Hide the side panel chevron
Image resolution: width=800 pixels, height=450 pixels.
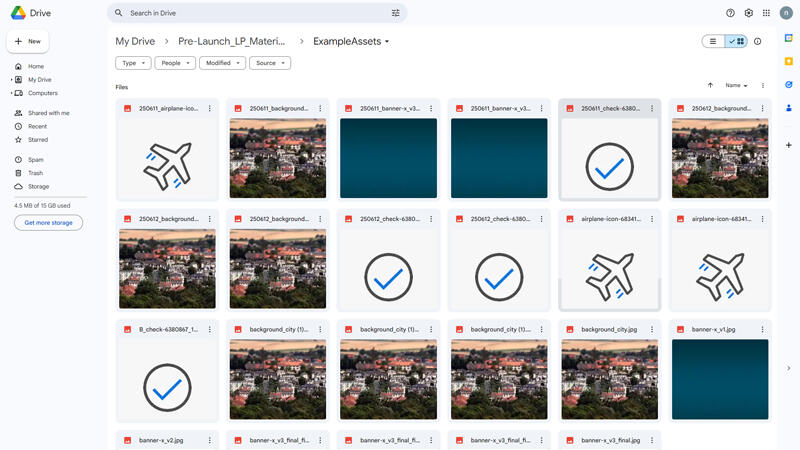(x=788, y=368)
